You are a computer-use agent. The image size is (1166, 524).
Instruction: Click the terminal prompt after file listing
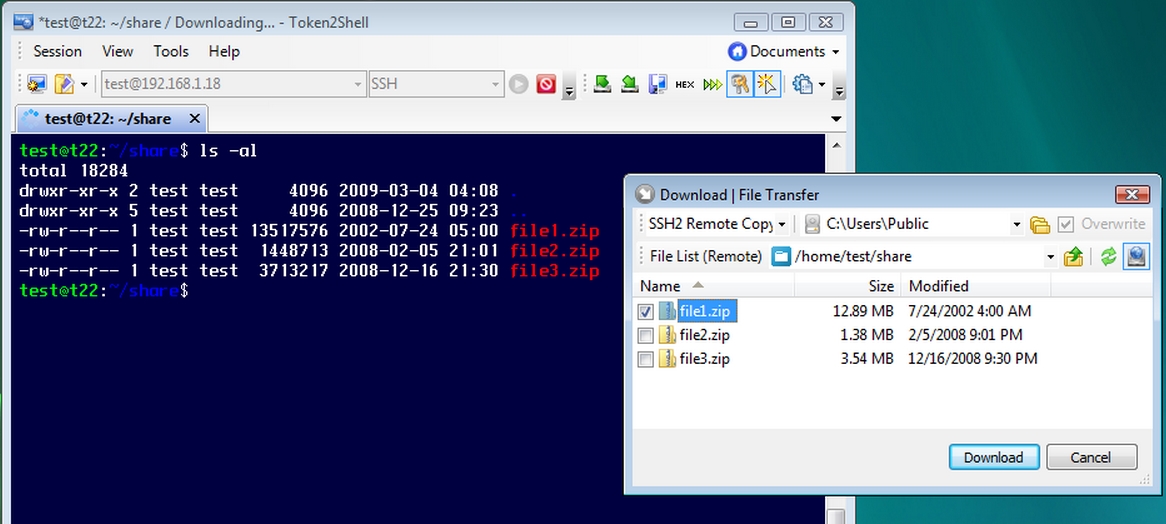103,291
